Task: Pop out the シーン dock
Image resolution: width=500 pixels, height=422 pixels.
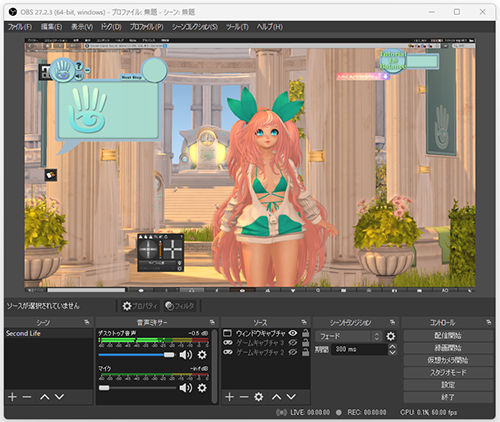Action: 87,322
